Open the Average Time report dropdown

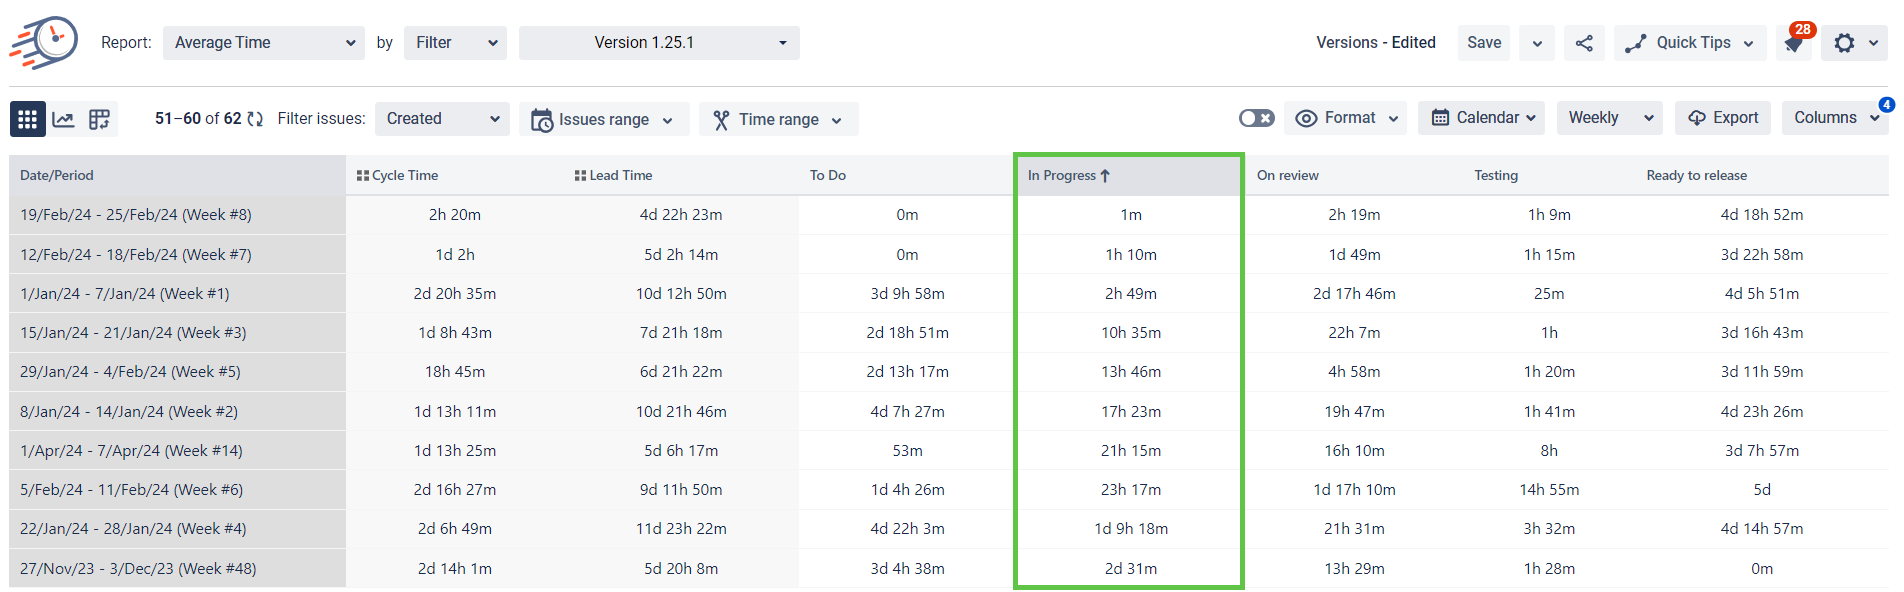[264, 43]
